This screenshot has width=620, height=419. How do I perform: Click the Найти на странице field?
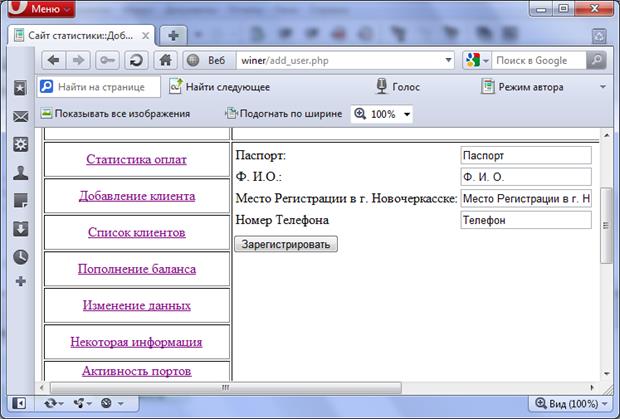[99, 87]
